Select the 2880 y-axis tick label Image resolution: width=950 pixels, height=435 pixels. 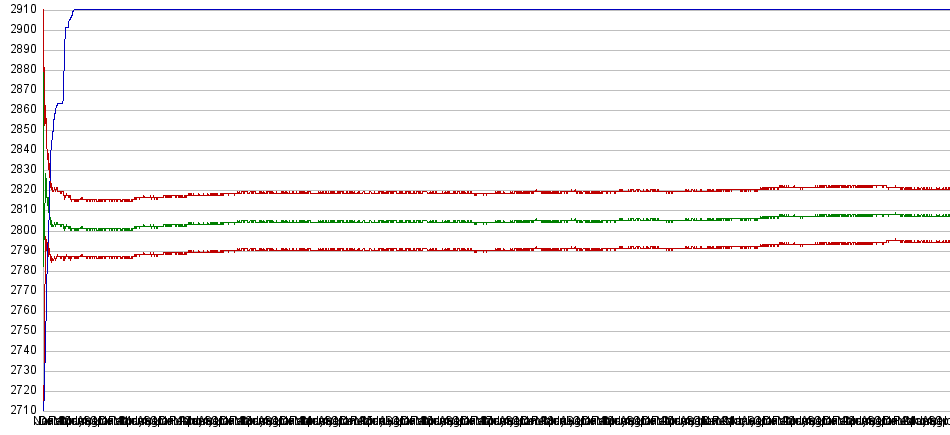click(20, 69)
